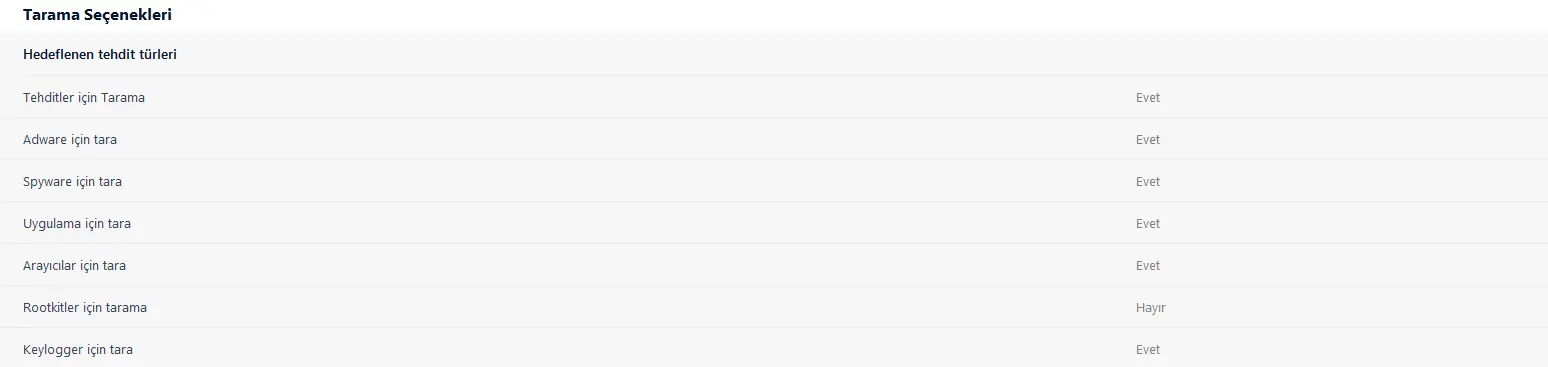Screen dimensions: 1548x367
Task: Open the Adware için tara settings row
Action: pos(774,139)
